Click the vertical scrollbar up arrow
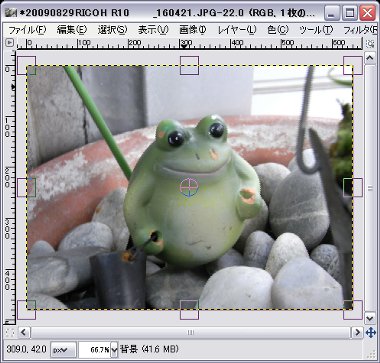The height and width of the screenshot is (363, 380). click(370, 58)
